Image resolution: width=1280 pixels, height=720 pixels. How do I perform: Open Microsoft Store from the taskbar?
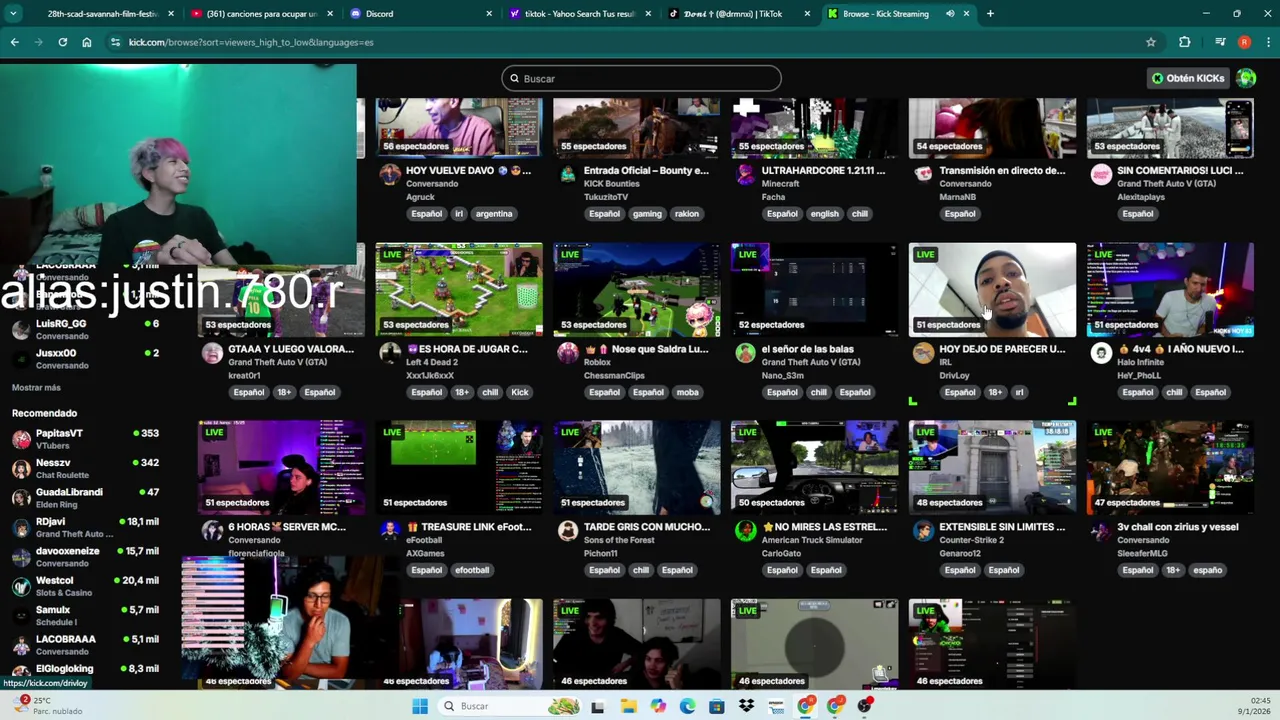tap(716, 706)
